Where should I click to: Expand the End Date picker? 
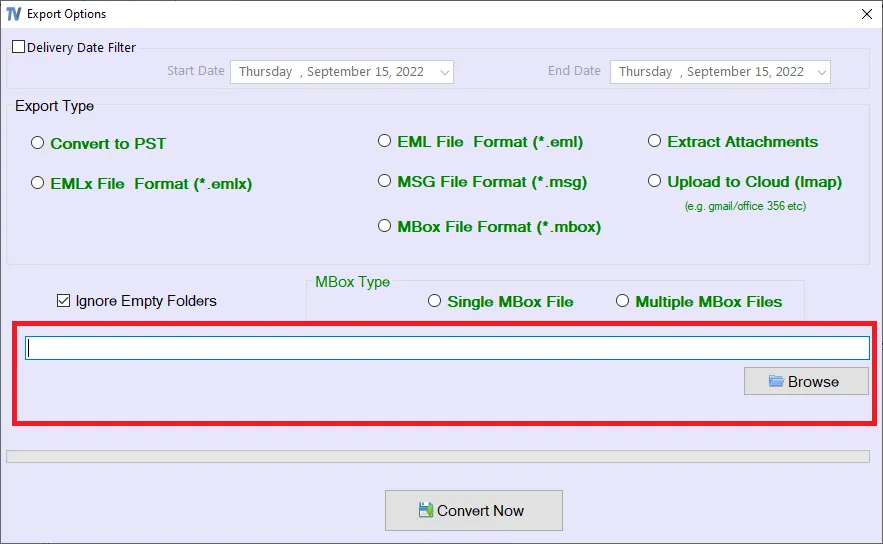click(x=821, y=72)
